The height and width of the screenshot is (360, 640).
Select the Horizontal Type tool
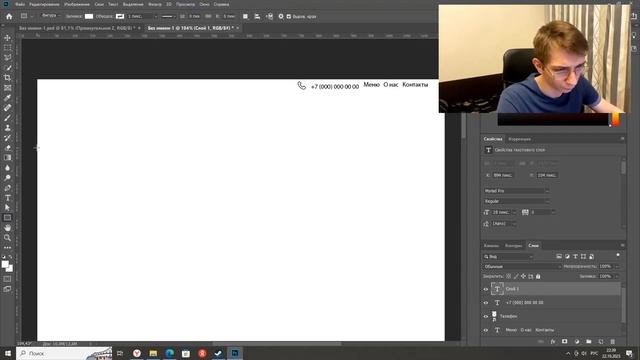(7, 198)
